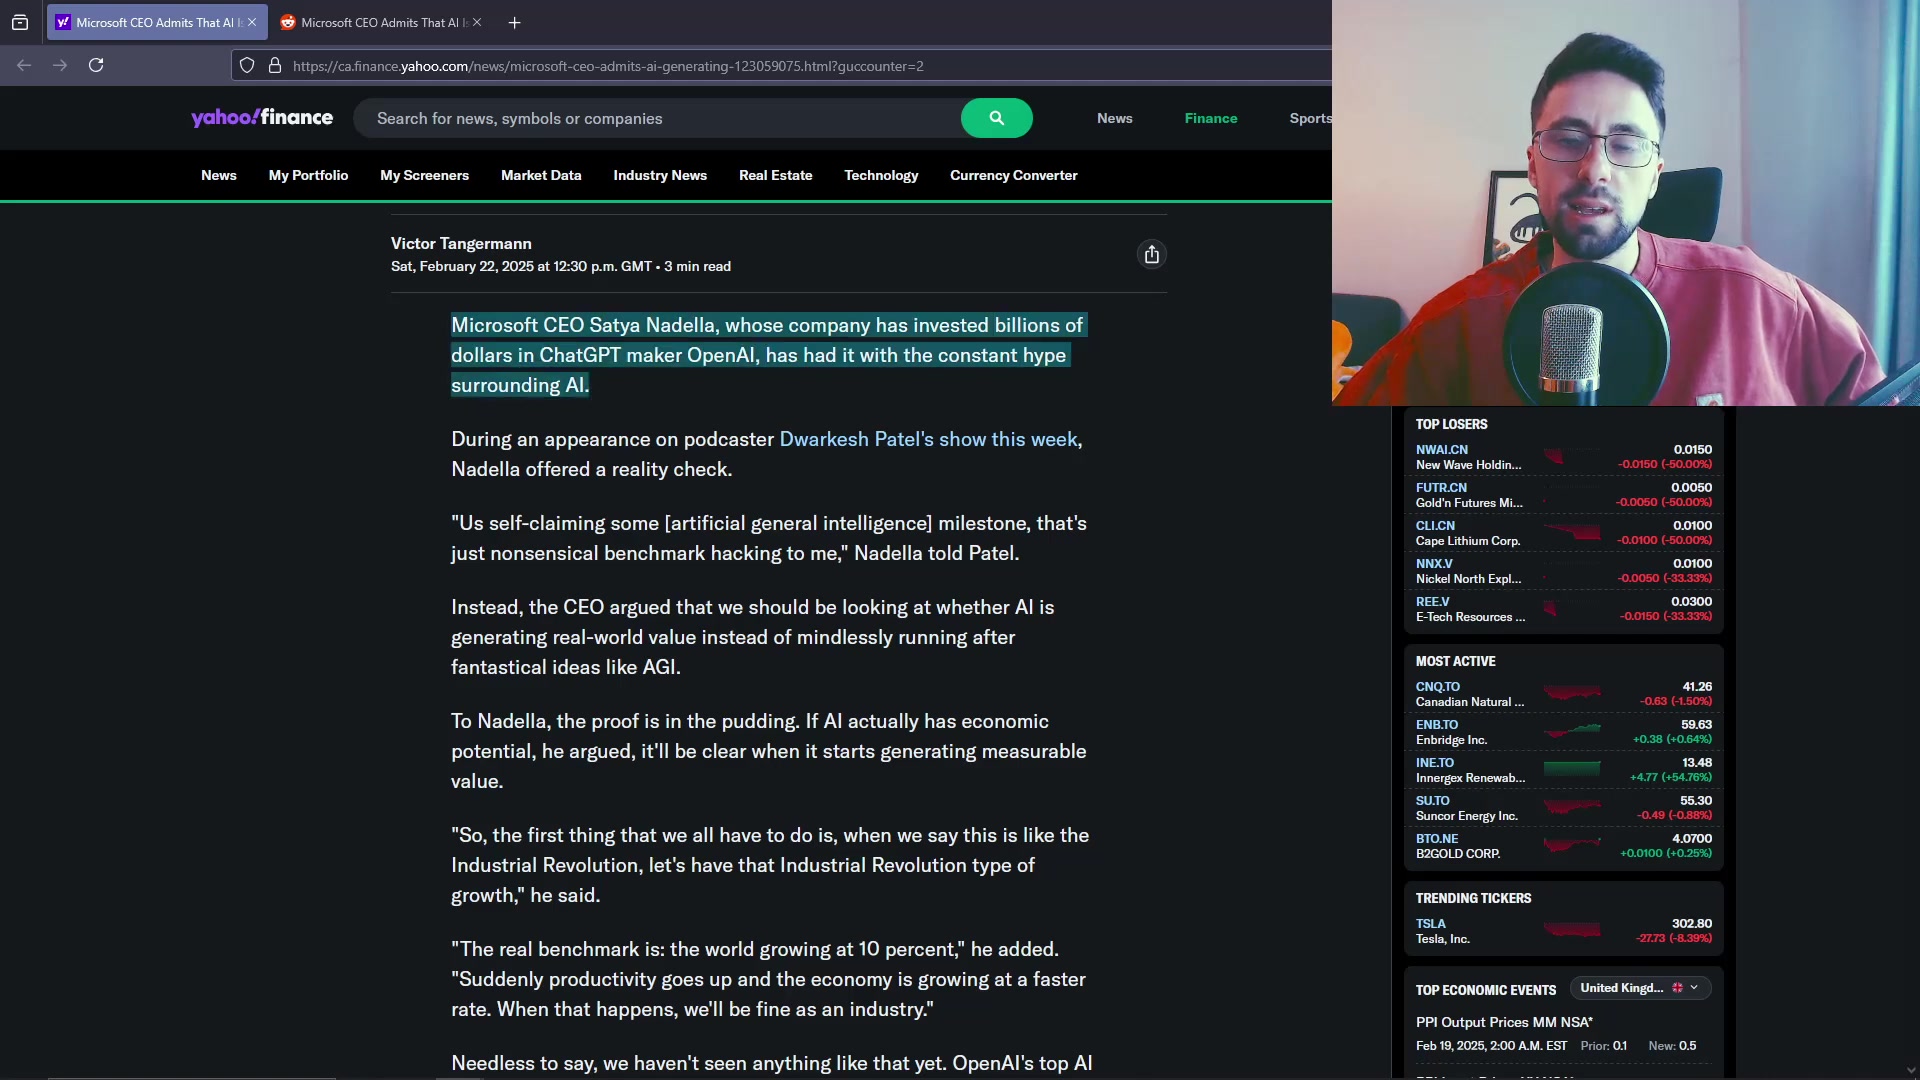Follow the Dwarkesh Patel's show link

click(928, 439)
